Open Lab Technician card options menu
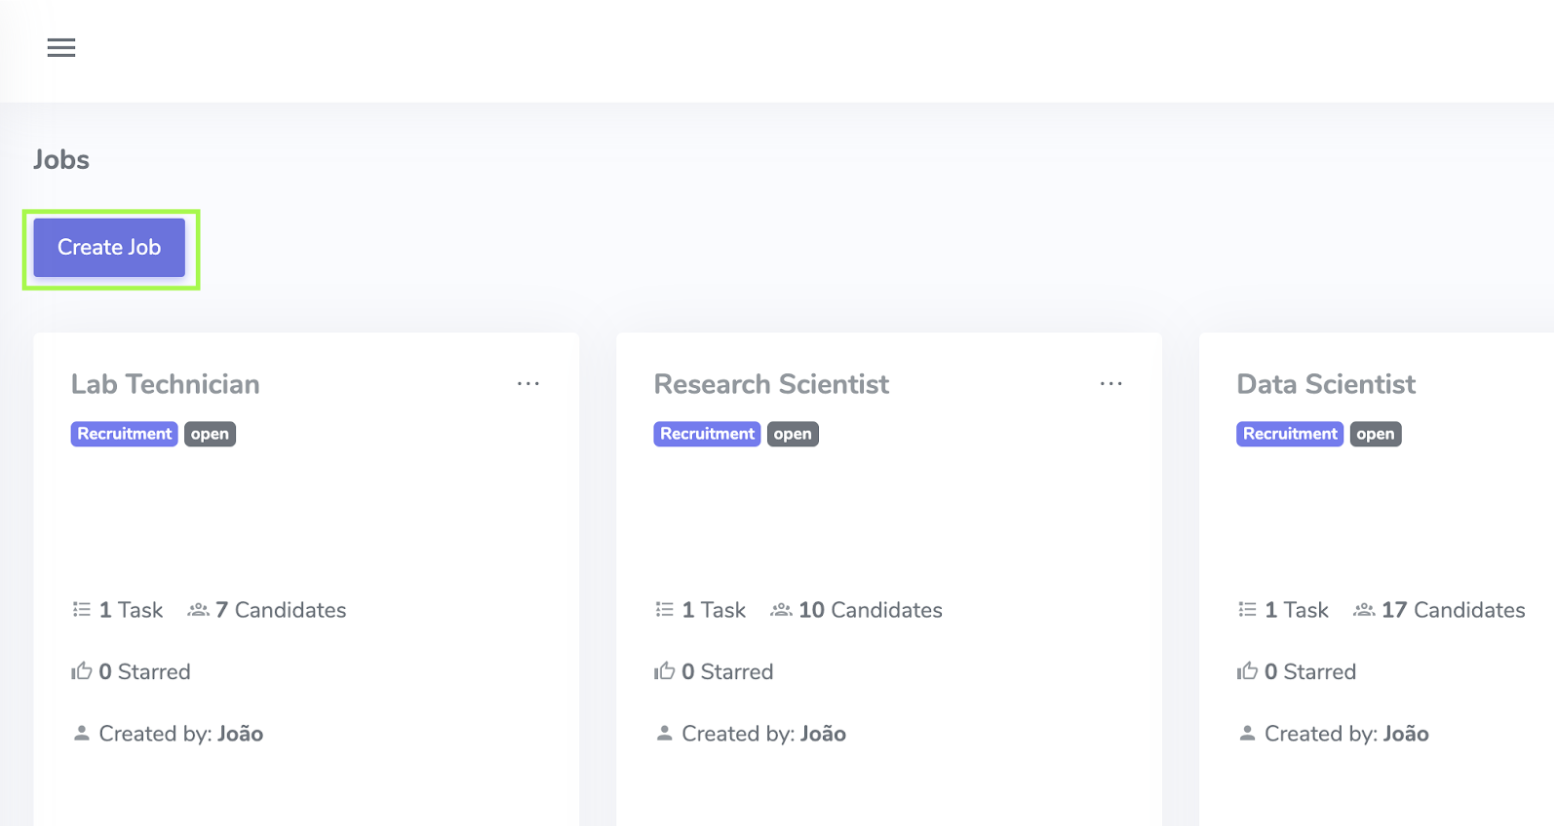 click(528, 384)
